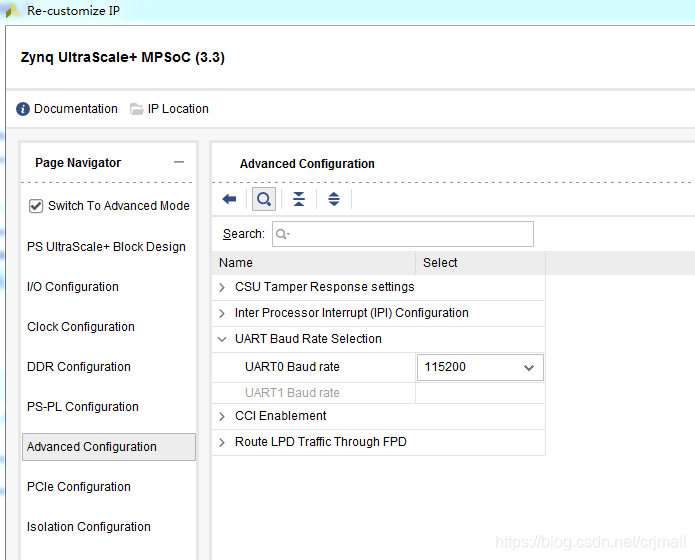Collapse Page Navigator with minus icon
This screenshot has width=695, height=560.
[179, 162]
